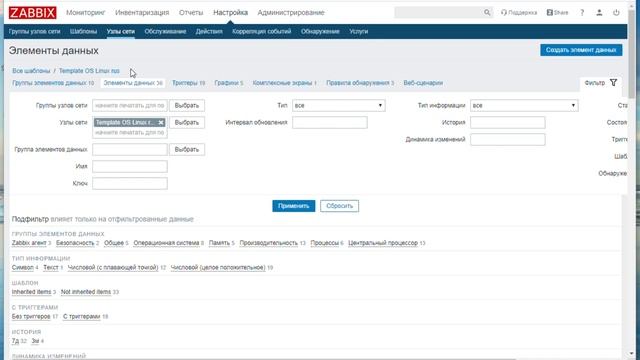Filter by Безопасность group
The image size is (640, 360).
[x=75, y=243]
